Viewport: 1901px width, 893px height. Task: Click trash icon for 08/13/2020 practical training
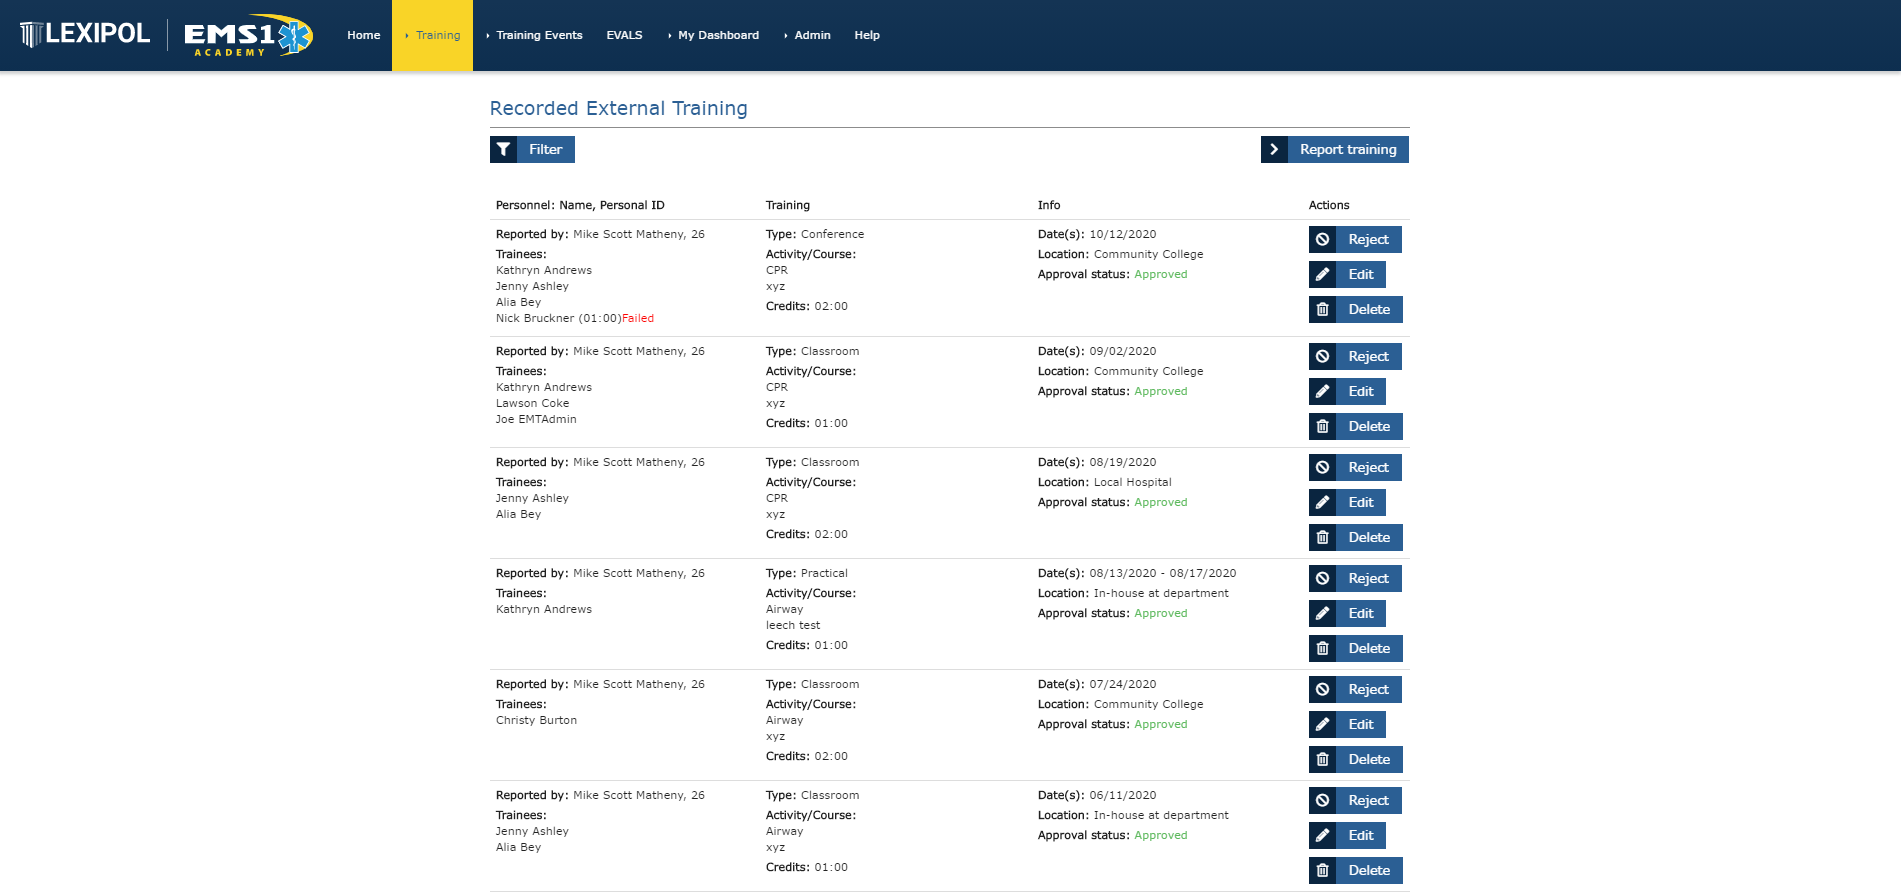point(1322,648)
